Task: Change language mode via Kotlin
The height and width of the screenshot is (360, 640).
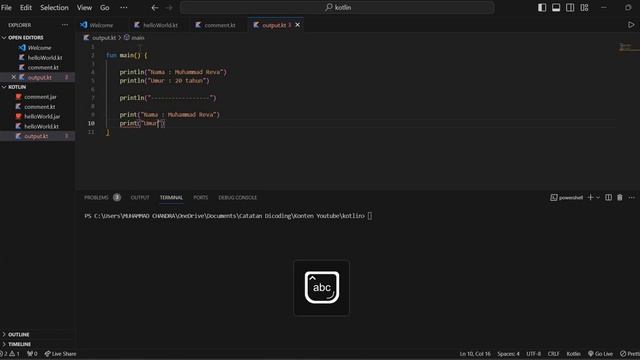Action: click(573, 354)
